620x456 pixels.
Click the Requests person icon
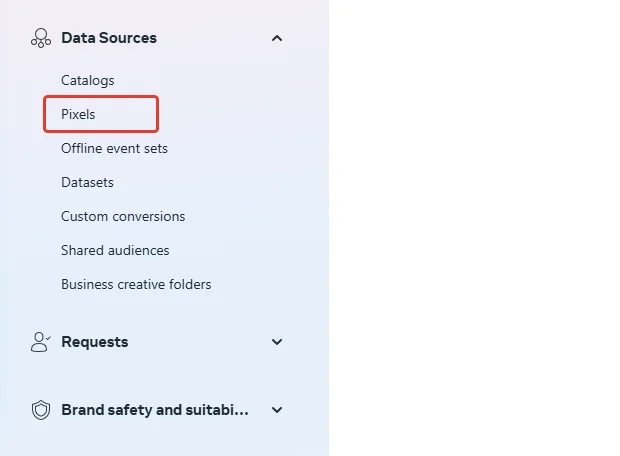point(40,342)
